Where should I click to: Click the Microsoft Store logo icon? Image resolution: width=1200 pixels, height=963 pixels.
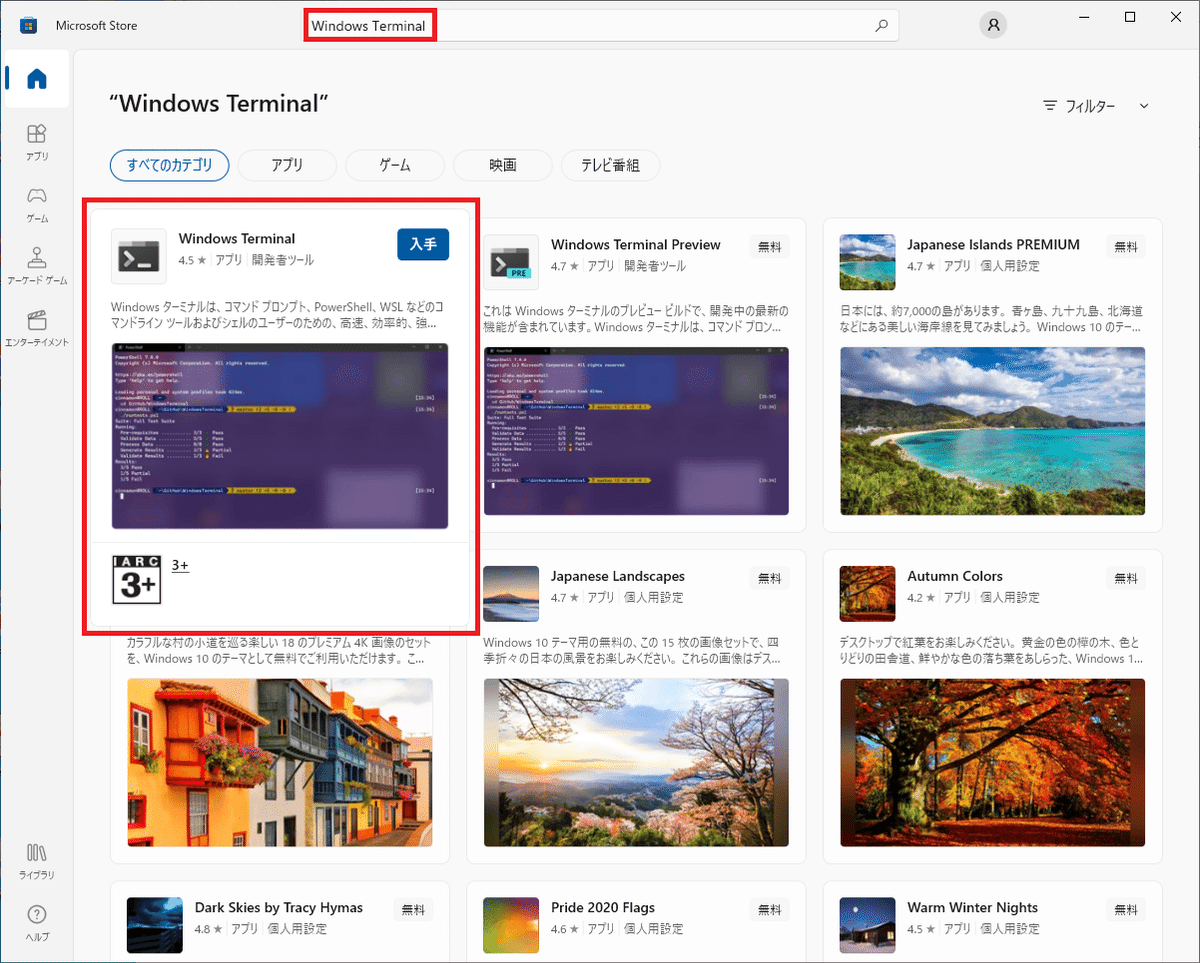(x=29, y=25)
